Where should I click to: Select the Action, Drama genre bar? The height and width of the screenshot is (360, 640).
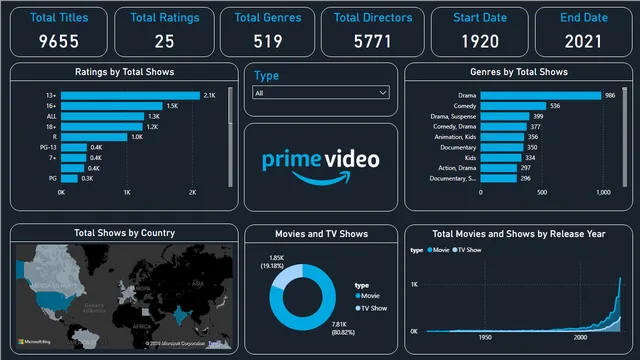click(x=498, y=168)
